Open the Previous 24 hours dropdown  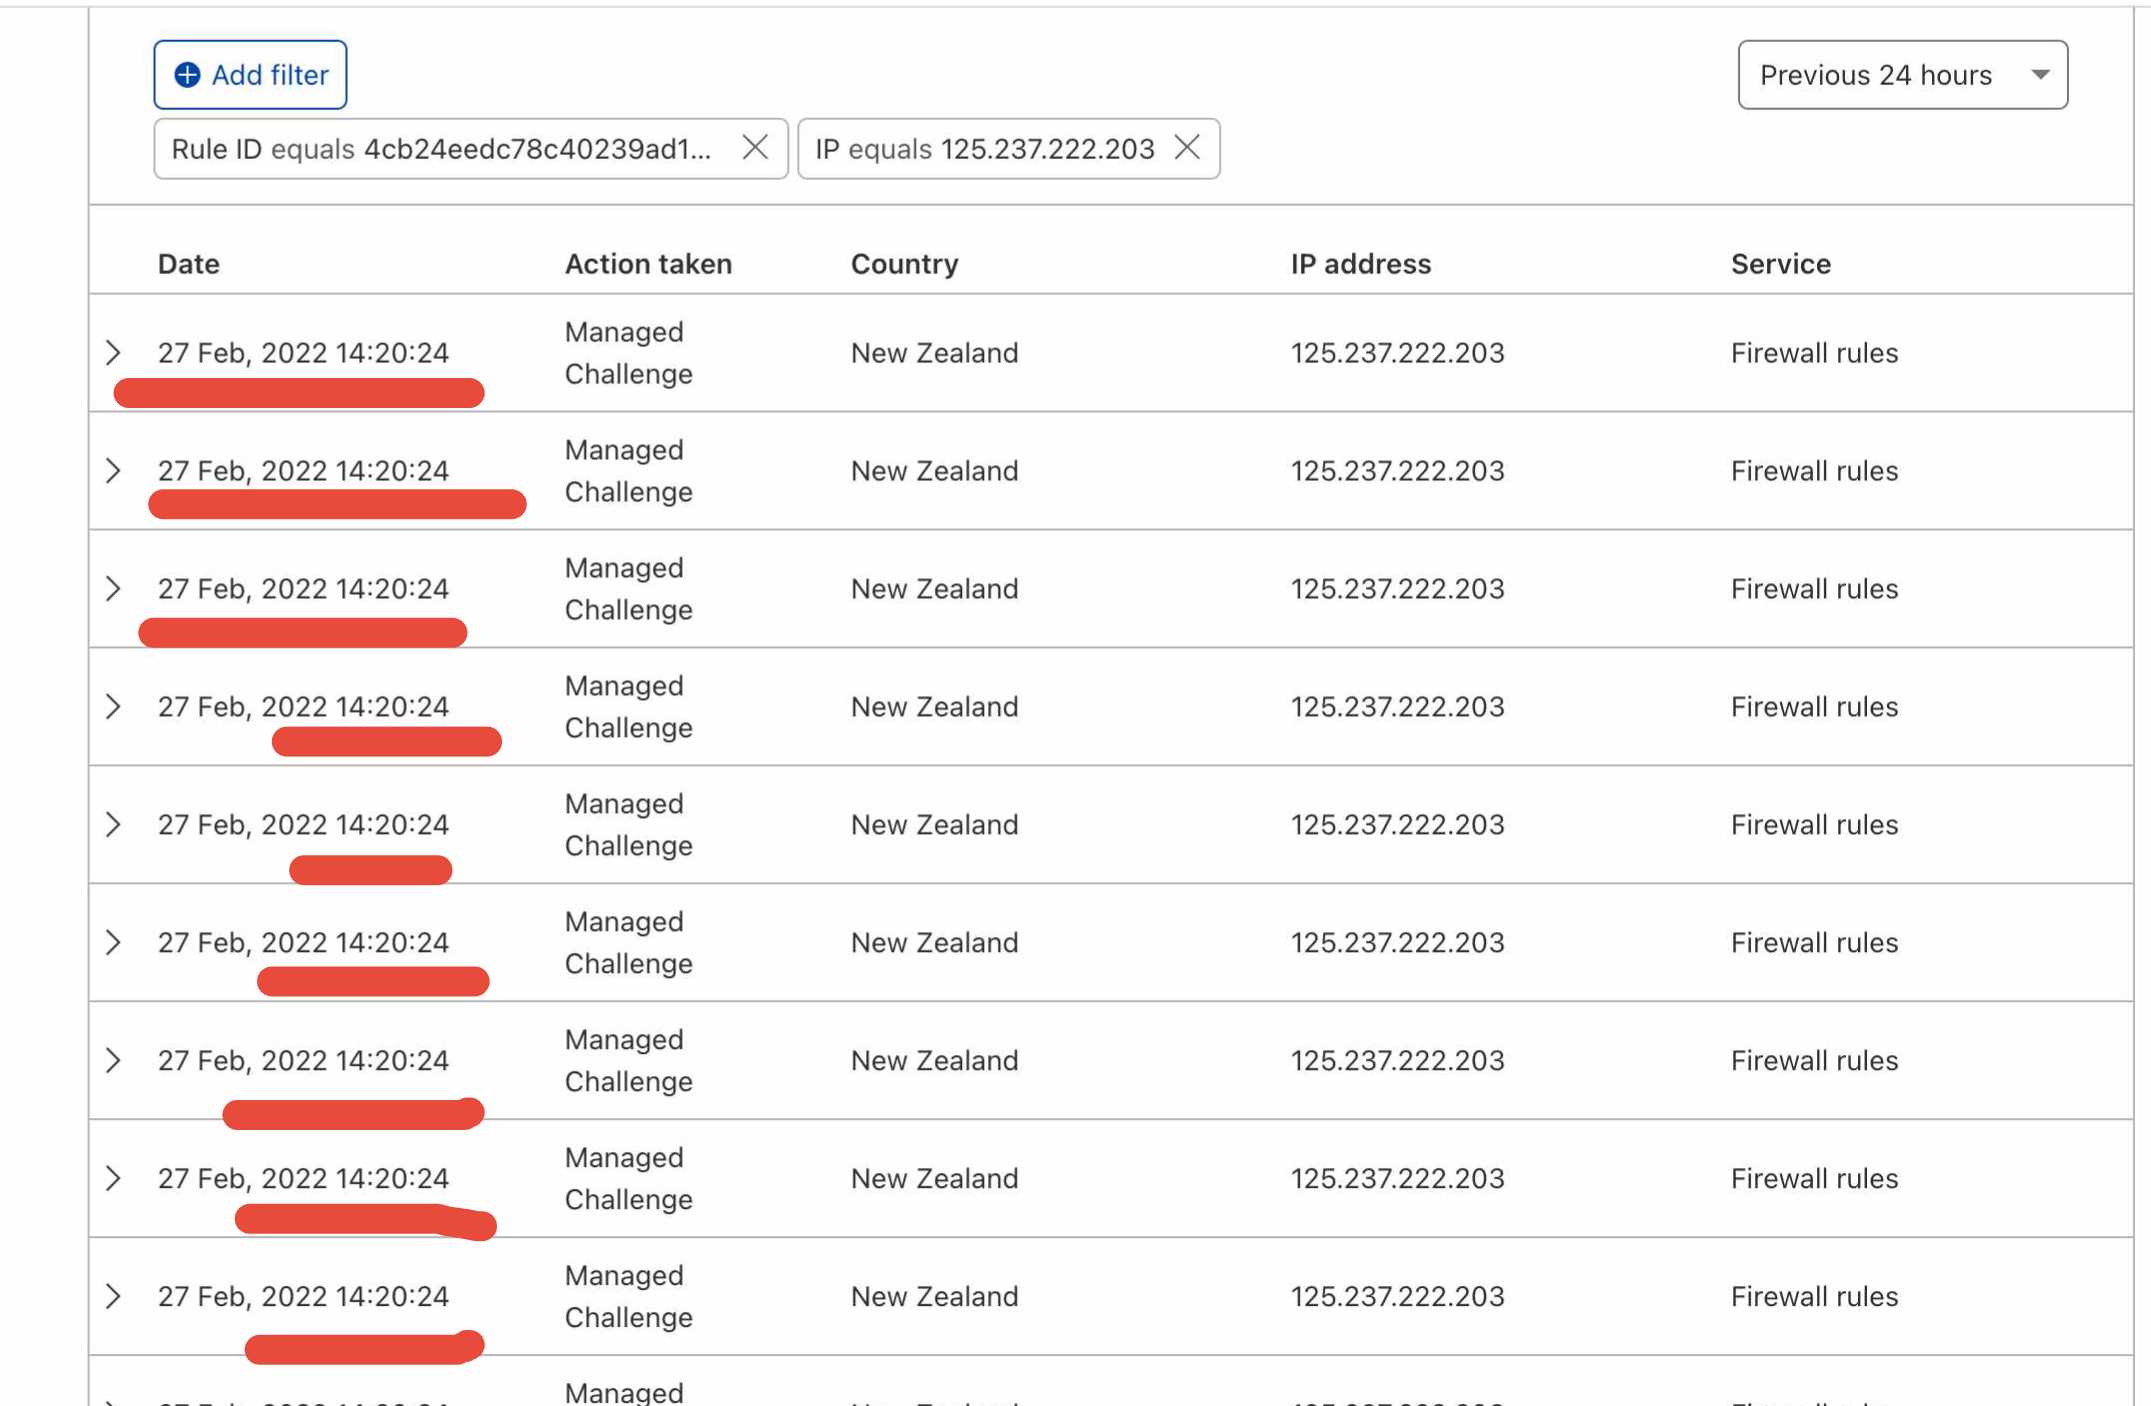1902,75
